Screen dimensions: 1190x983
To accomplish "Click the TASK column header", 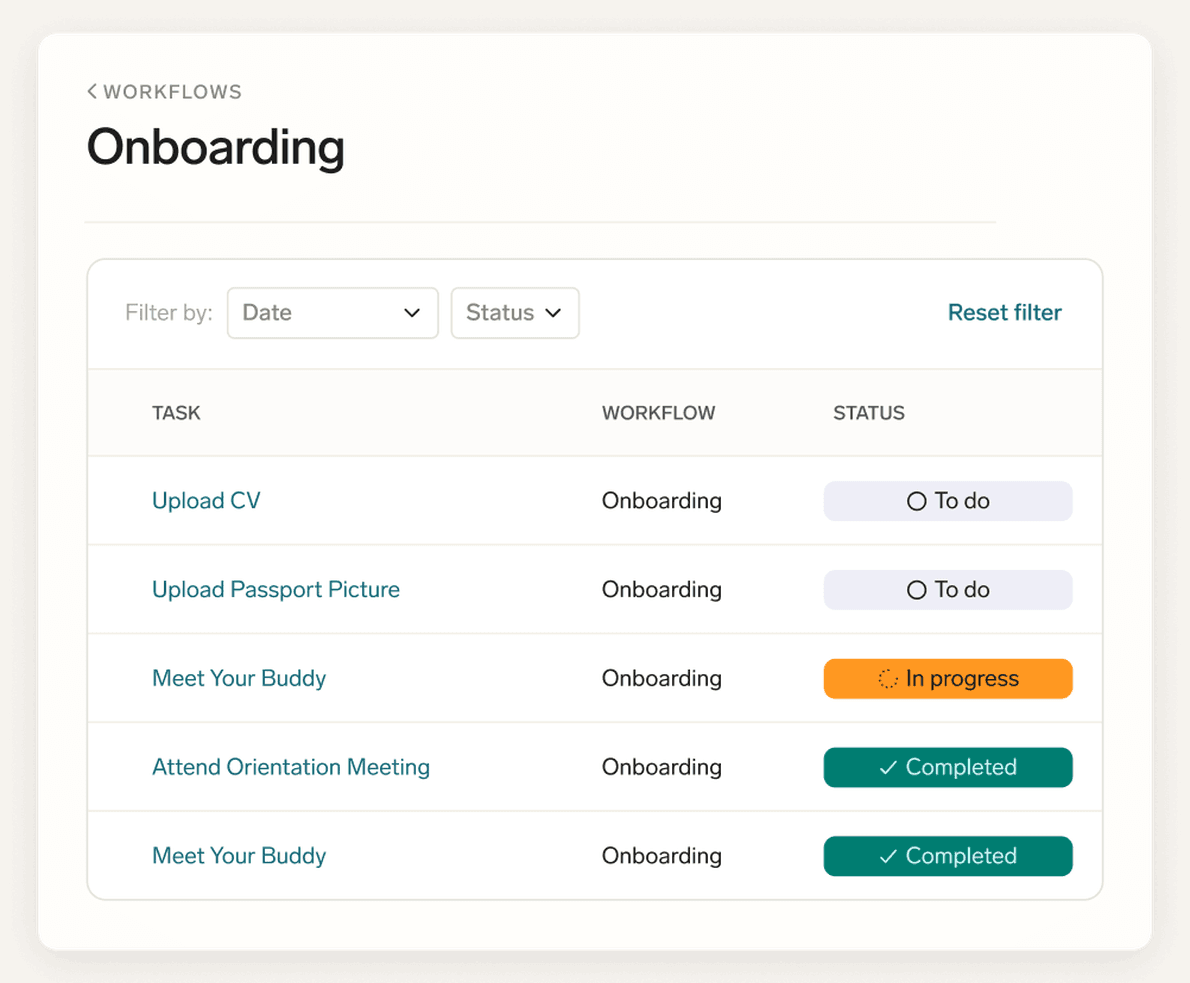I will click(176, 413).
